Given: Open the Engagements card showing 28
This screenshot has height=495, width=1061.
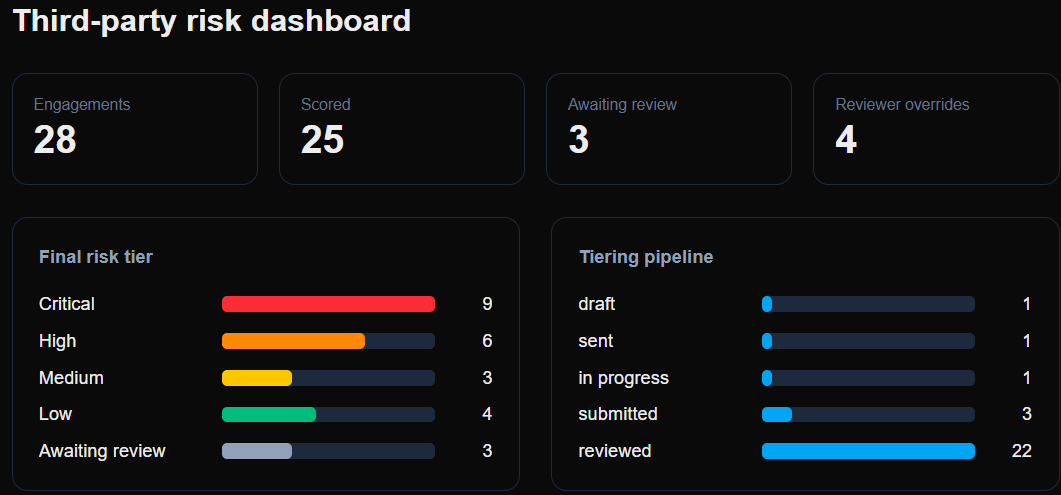Looking at the screenshot, I should tap(135, 128).
